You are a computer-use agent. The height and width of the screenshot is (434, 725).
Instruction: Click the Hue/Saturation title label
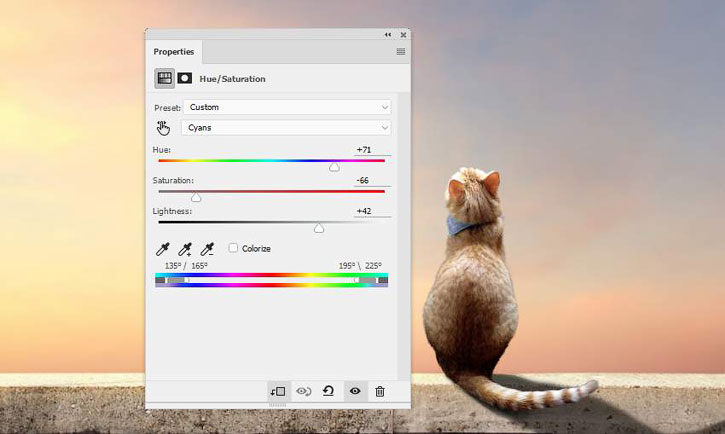tap(233, 79)
